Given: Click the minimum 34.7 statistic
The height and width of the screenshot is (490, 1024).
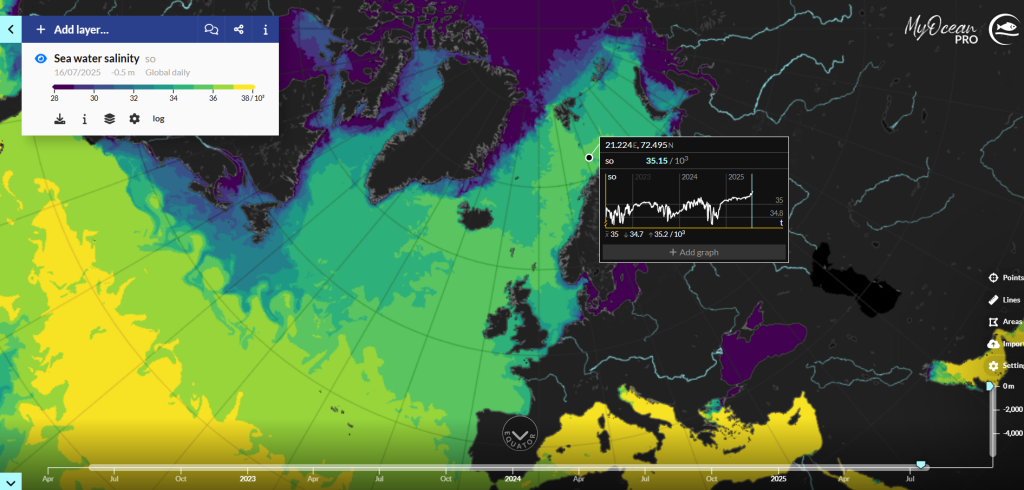Looking at the screenshot, I should pos(634,234).
